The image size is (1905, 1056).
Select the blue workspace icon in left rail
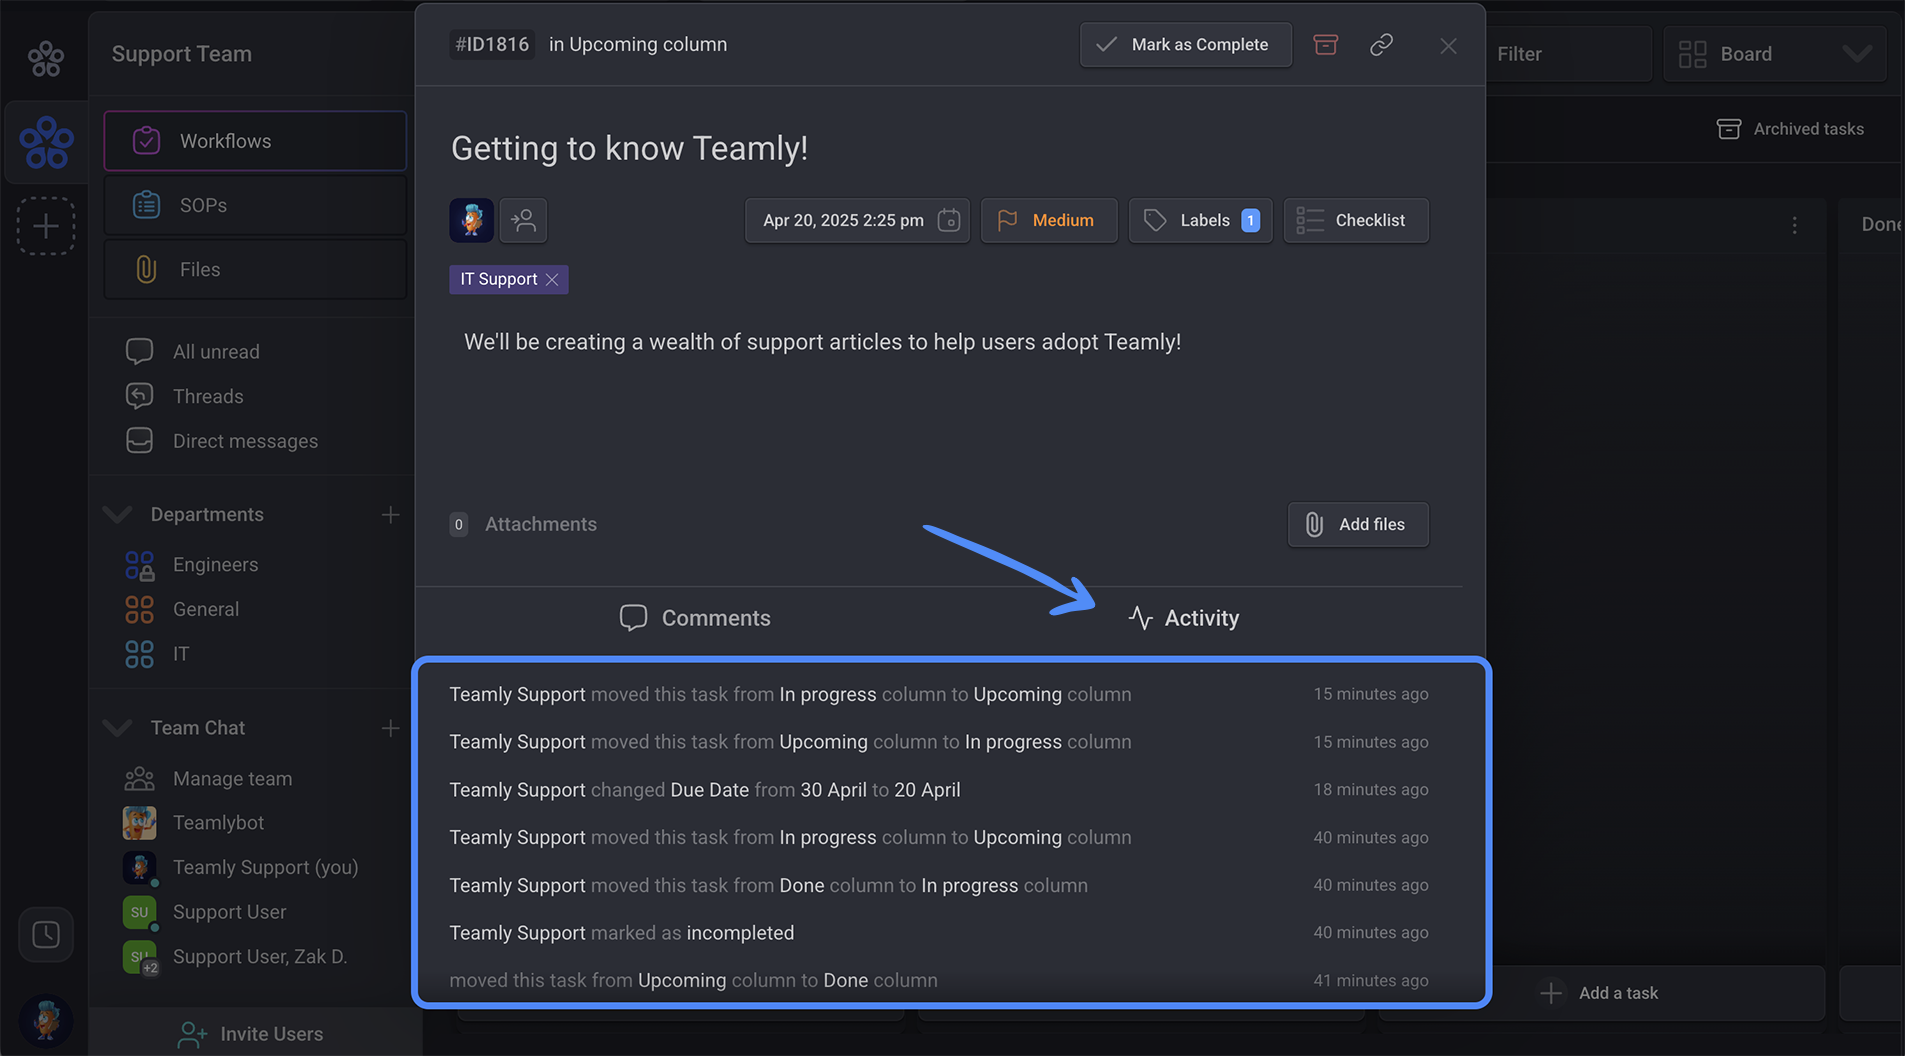tap(46, 142)
